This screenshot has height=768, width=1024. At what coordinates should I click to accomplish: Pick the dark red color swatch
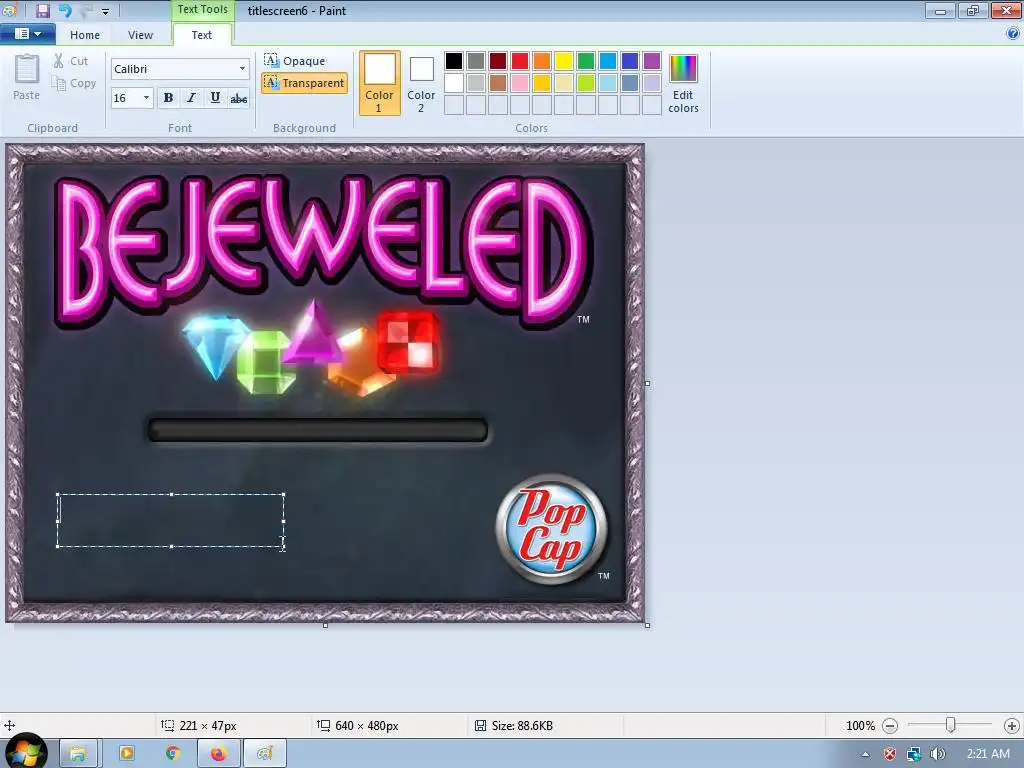tap(498, 61)
